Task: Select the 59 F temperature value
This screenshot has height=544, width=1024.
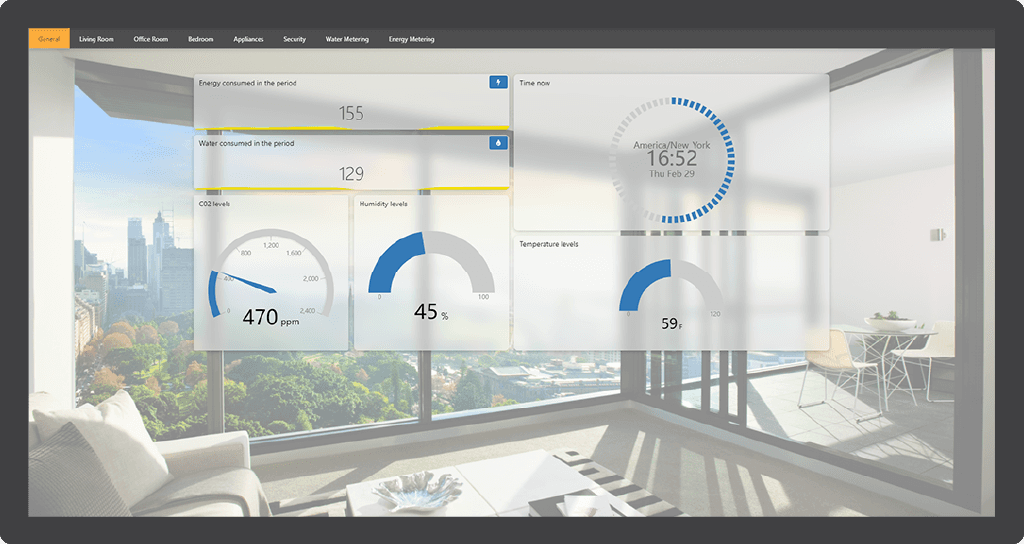Action: [671, 323]
